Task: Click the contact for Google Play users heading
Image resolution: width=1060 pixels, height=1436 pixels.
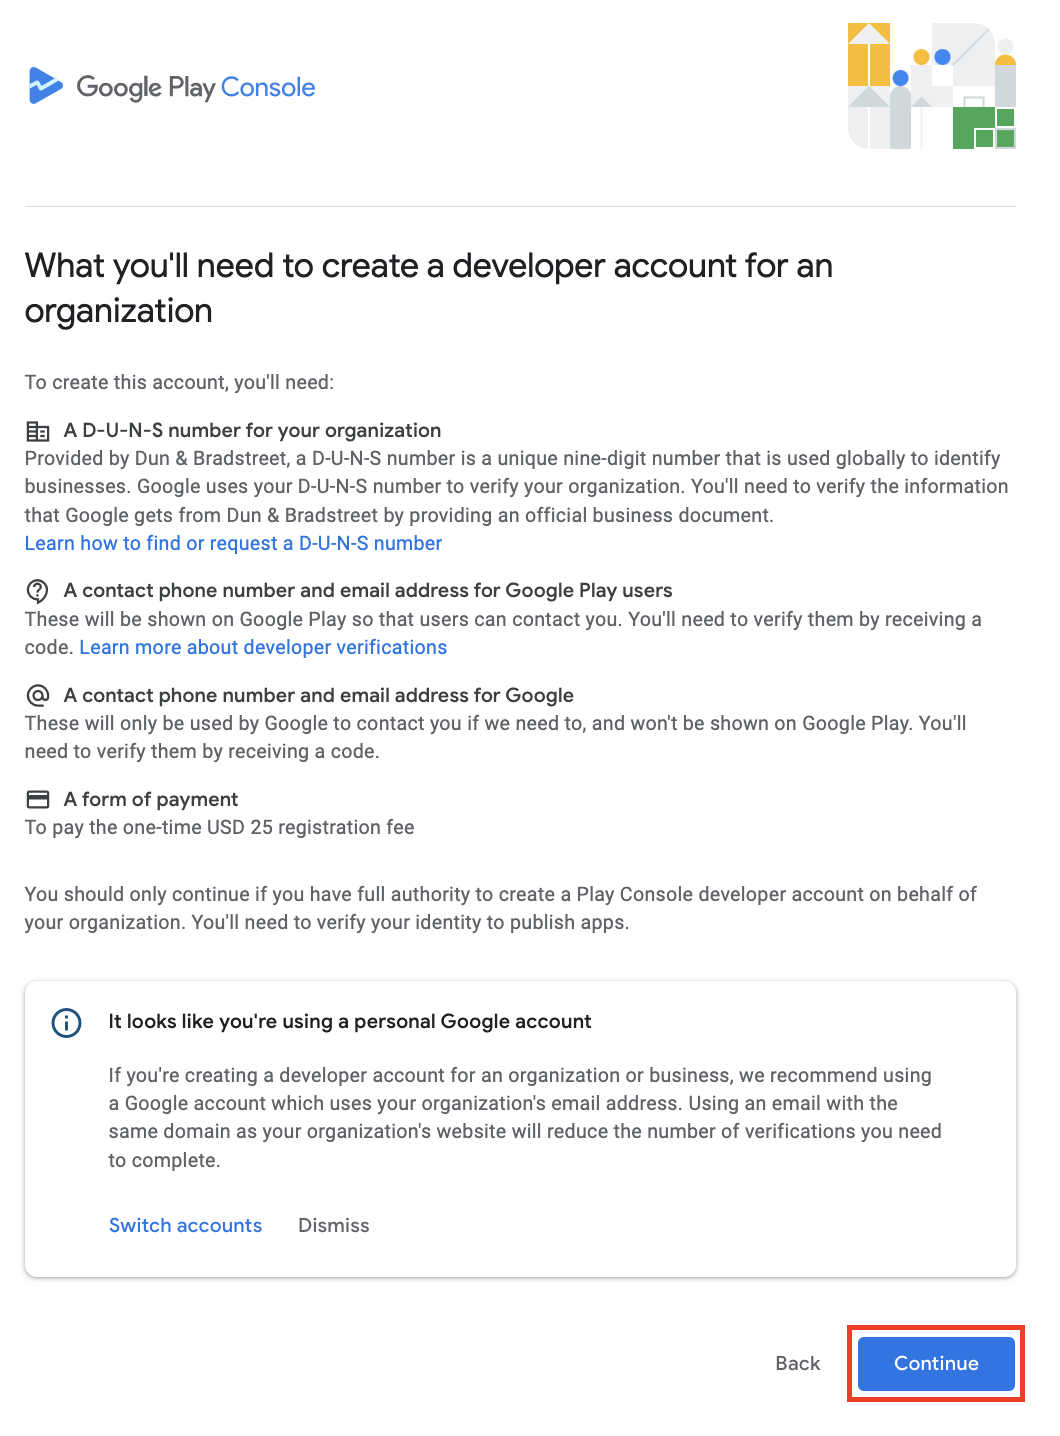Action: pyautogui.click(x=368, y=590)
